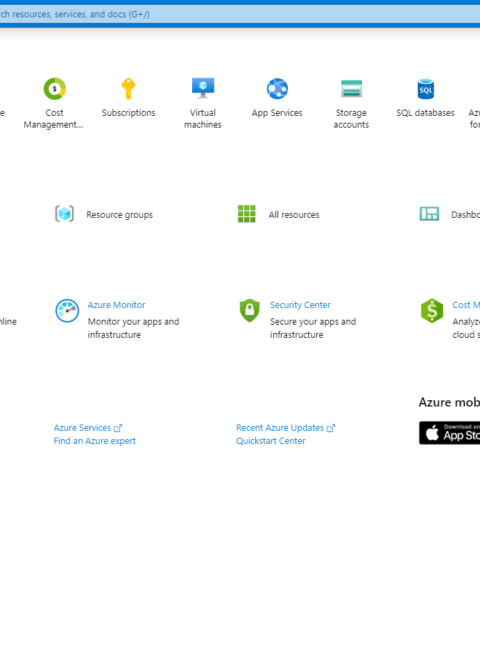
Task: Click the green dollar Cost Management hexagon icon
Action: [x=432, y=310]
